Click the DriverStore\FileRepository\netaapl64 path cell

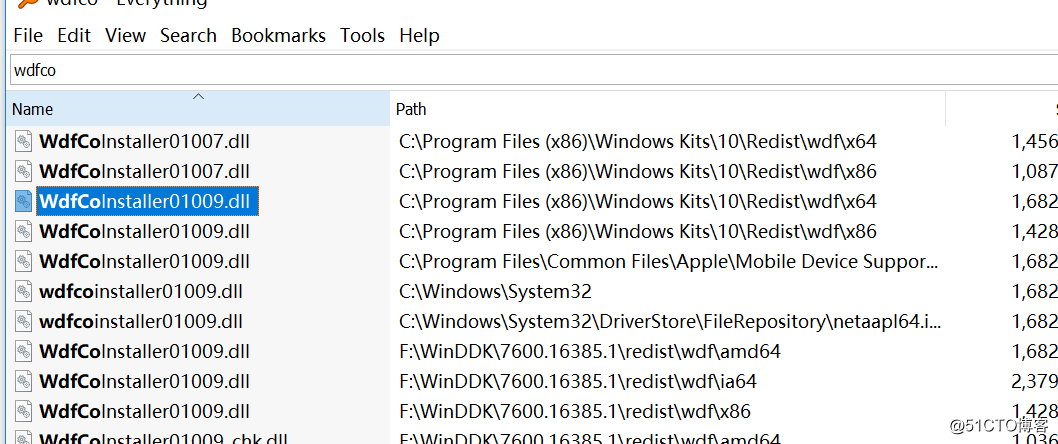tap(669, 321)
